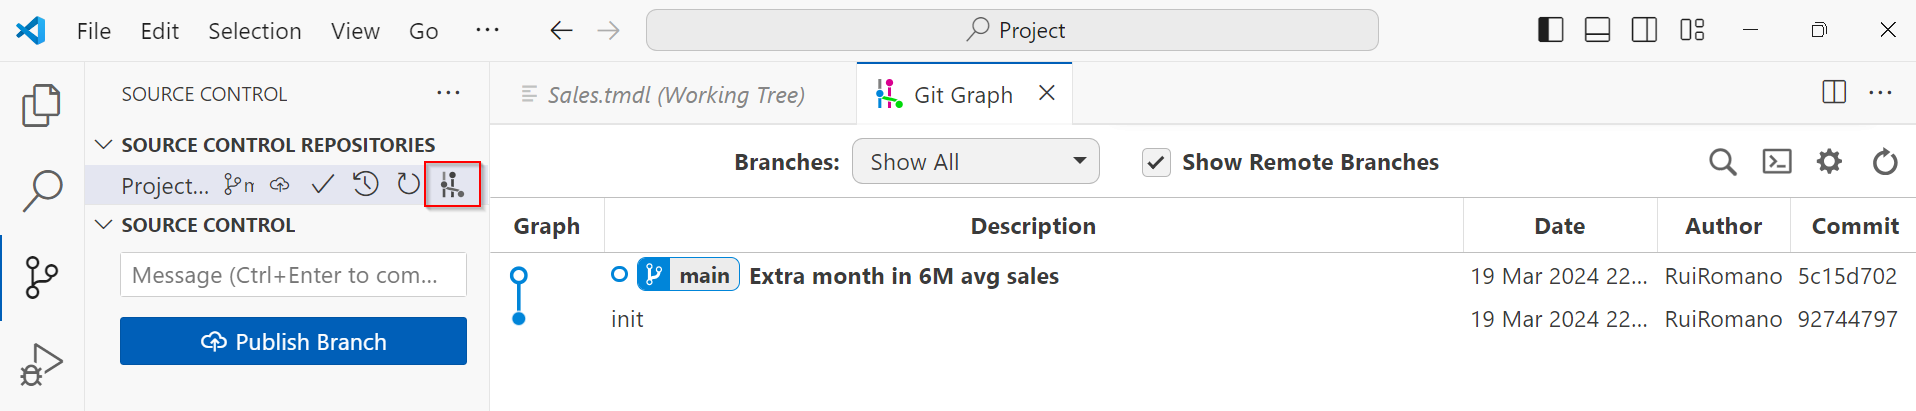This screenshot has height=411, width=1916.
Task: Open the Explorer view in activity bar
Action: coord(41,105)
